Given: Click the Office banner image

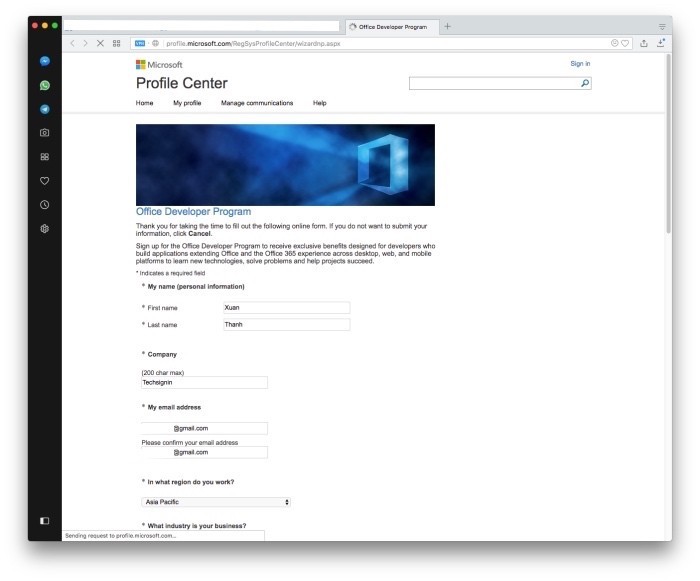Looking at the screenshot, I should point(285,165).
